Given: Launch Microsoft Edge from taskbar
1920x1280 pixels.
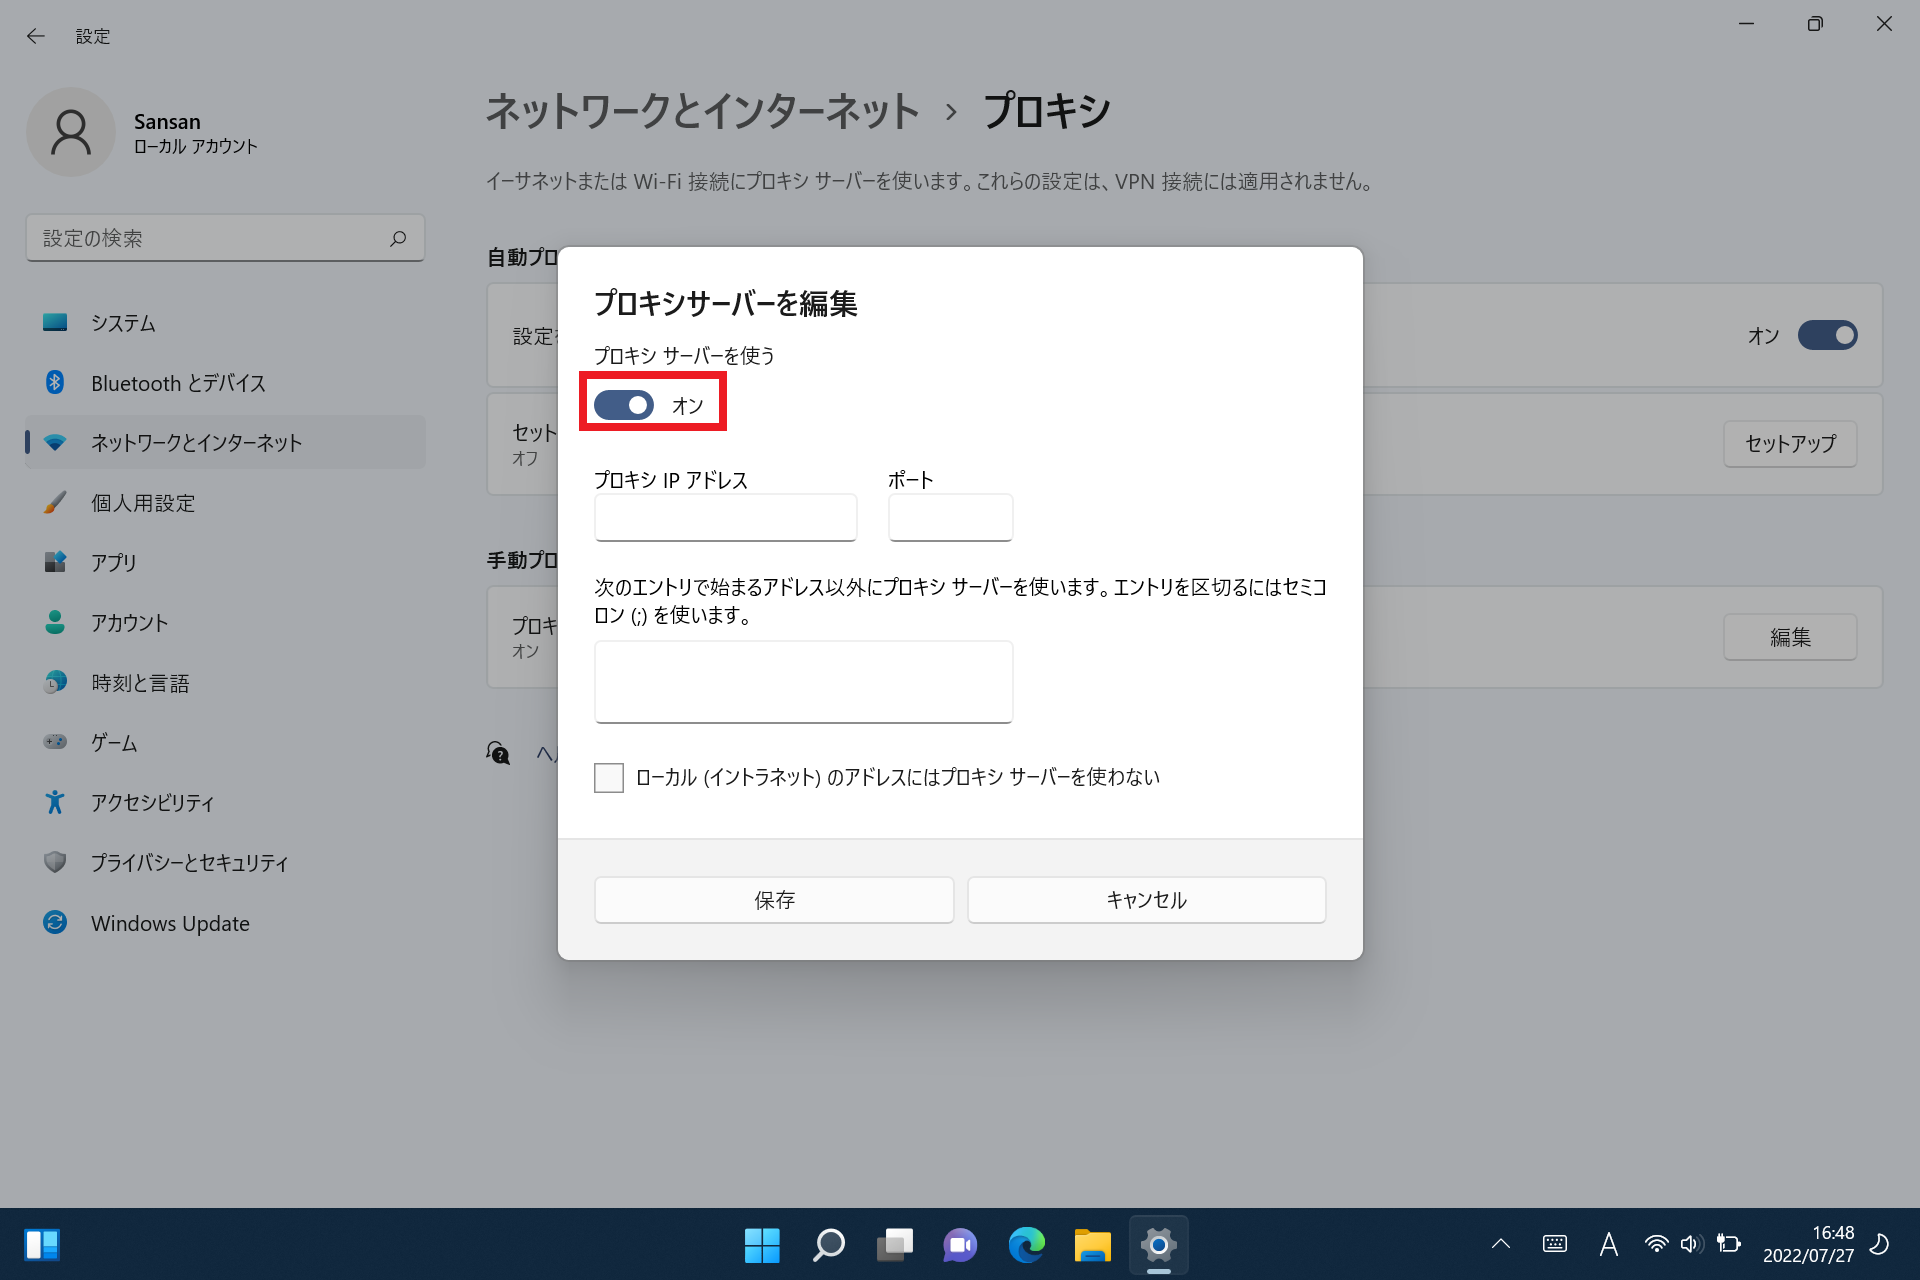Looking at the screenshot, I should point(1026,1245).
